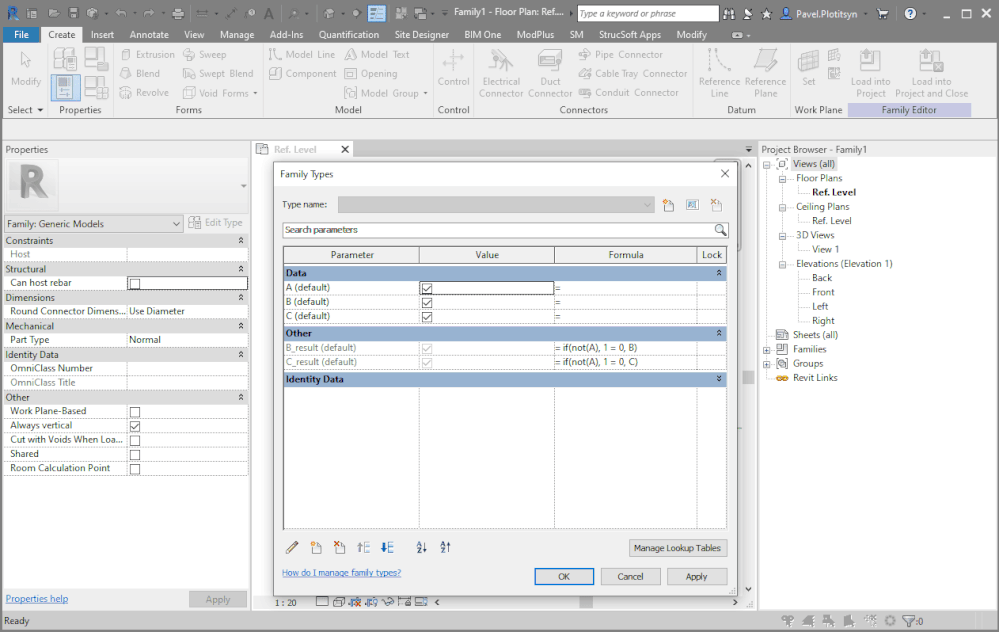Image resolution: width=999 pixels, height=632 pixels.
Task: Select the Duct Connector tool
Action: 550,74
